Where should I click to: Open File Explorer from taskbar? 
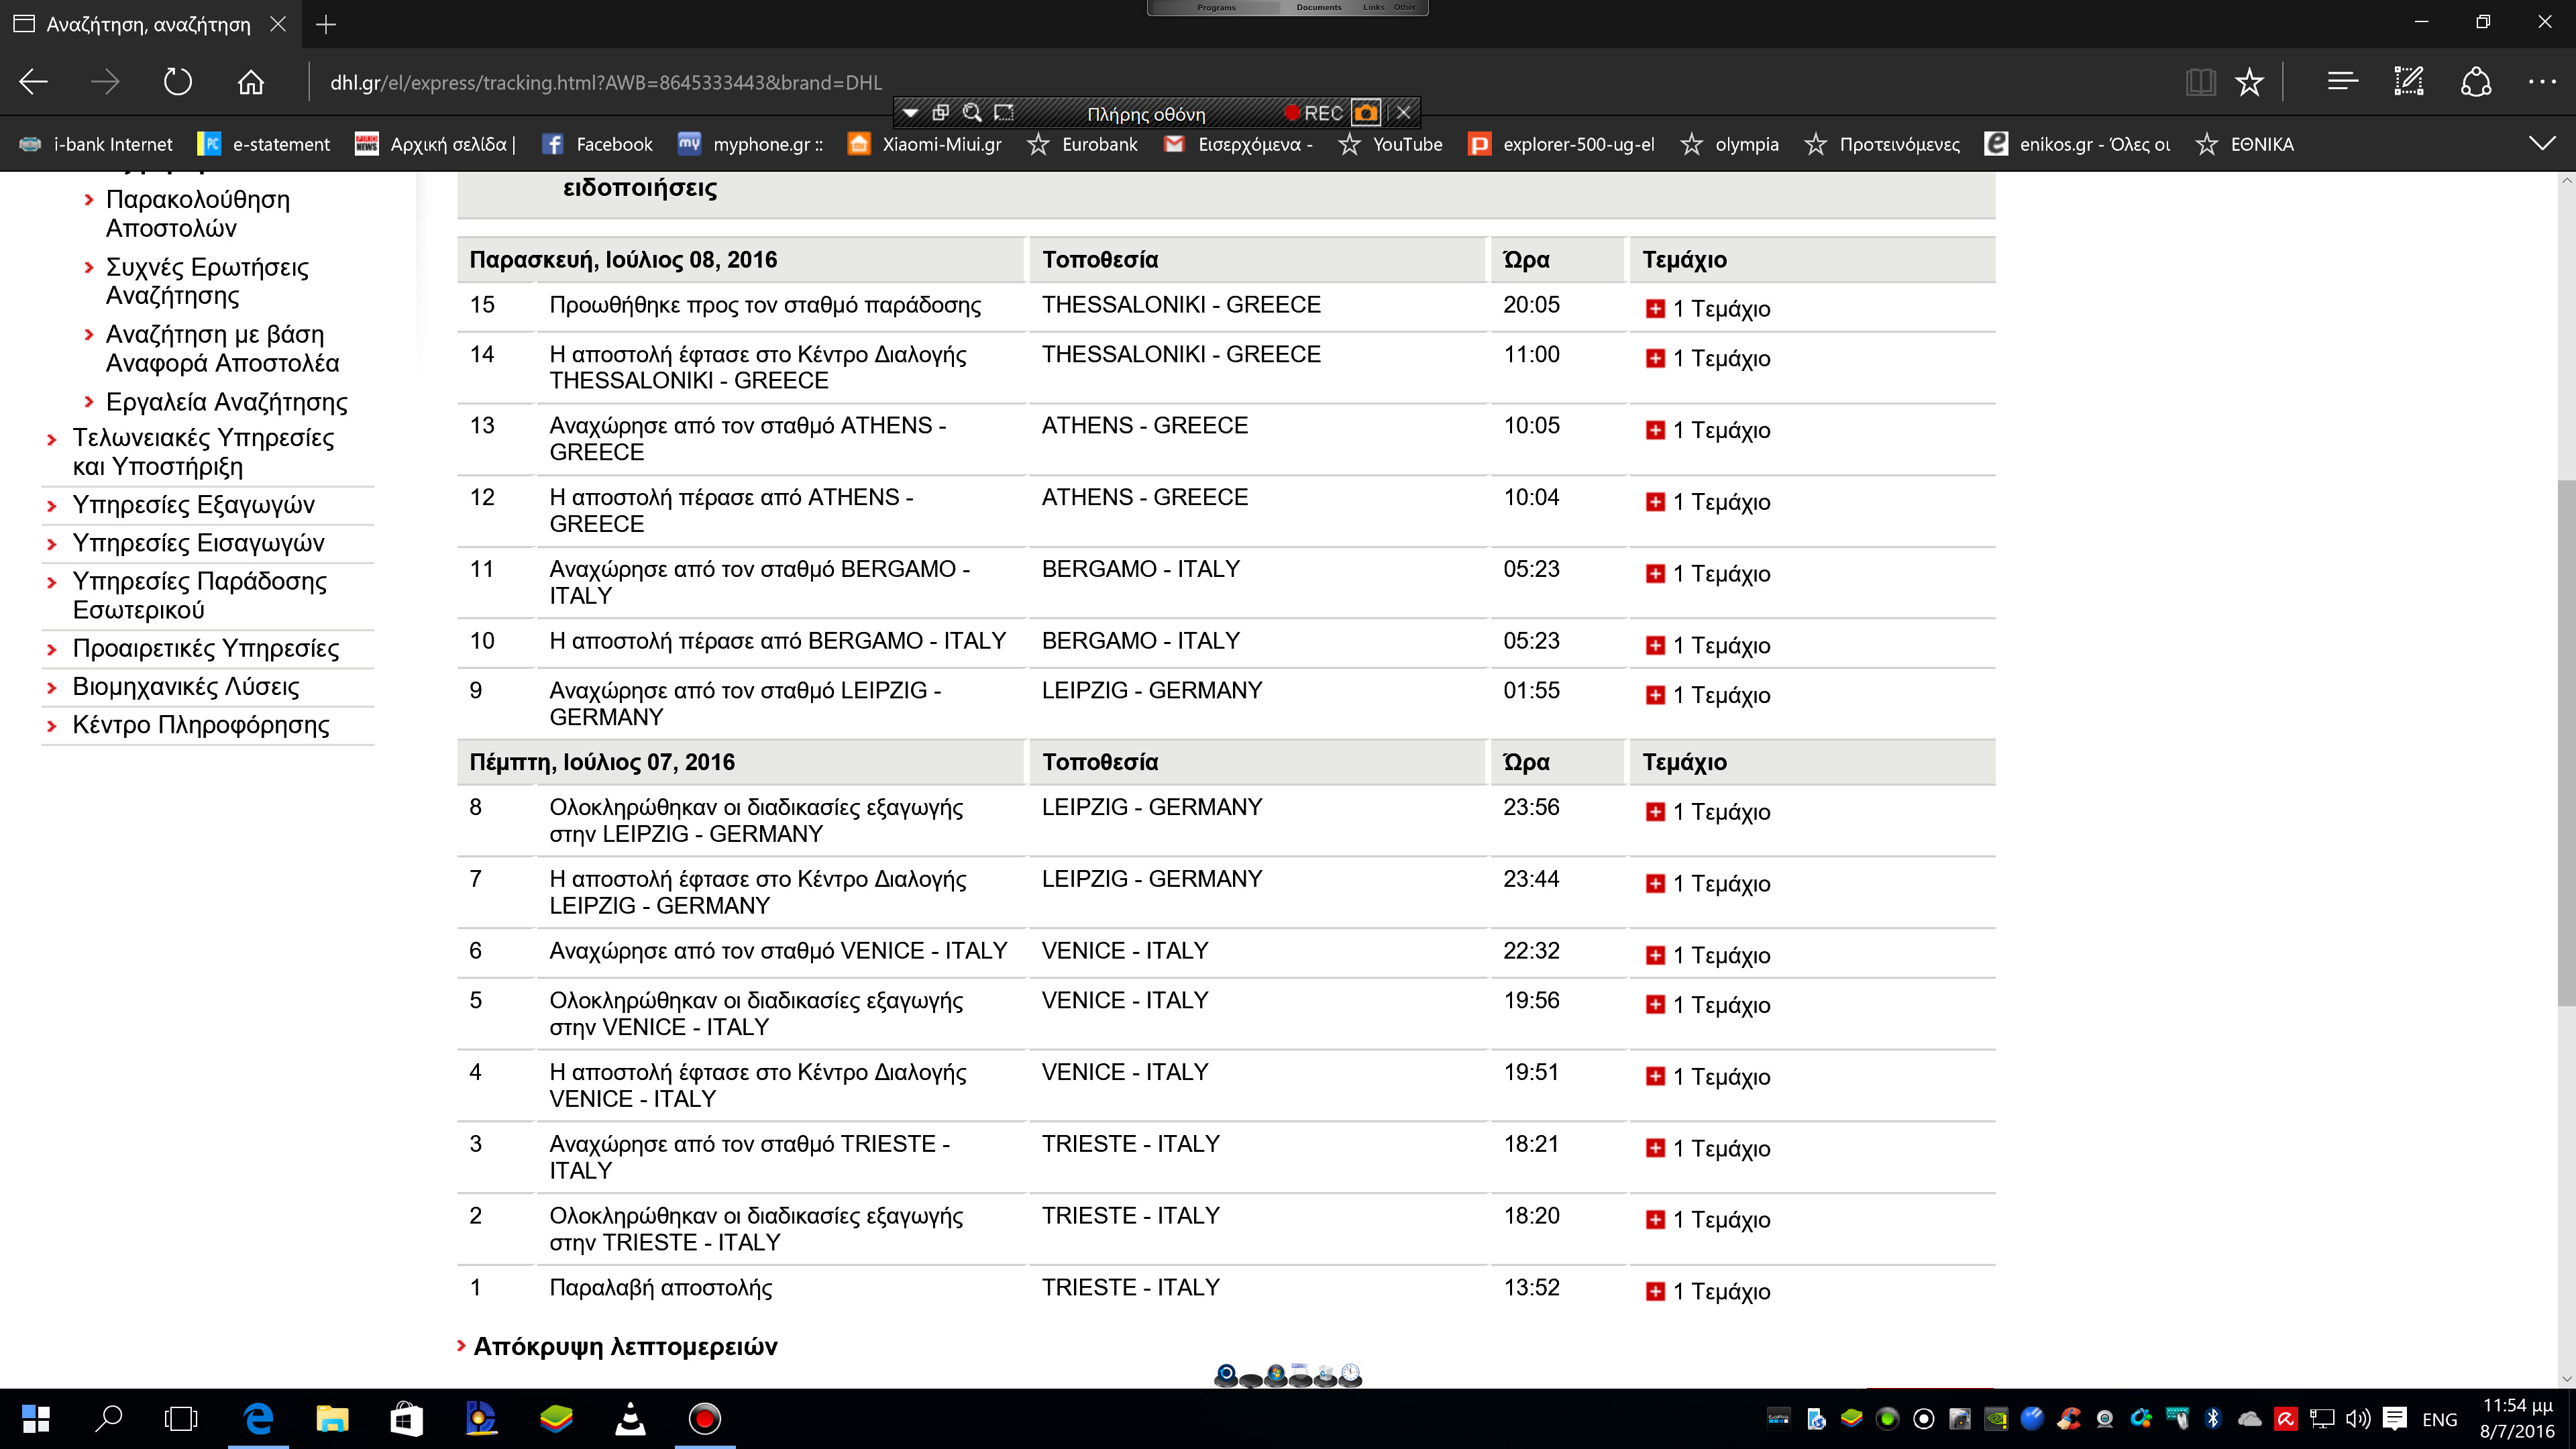tap(332, 1418)
